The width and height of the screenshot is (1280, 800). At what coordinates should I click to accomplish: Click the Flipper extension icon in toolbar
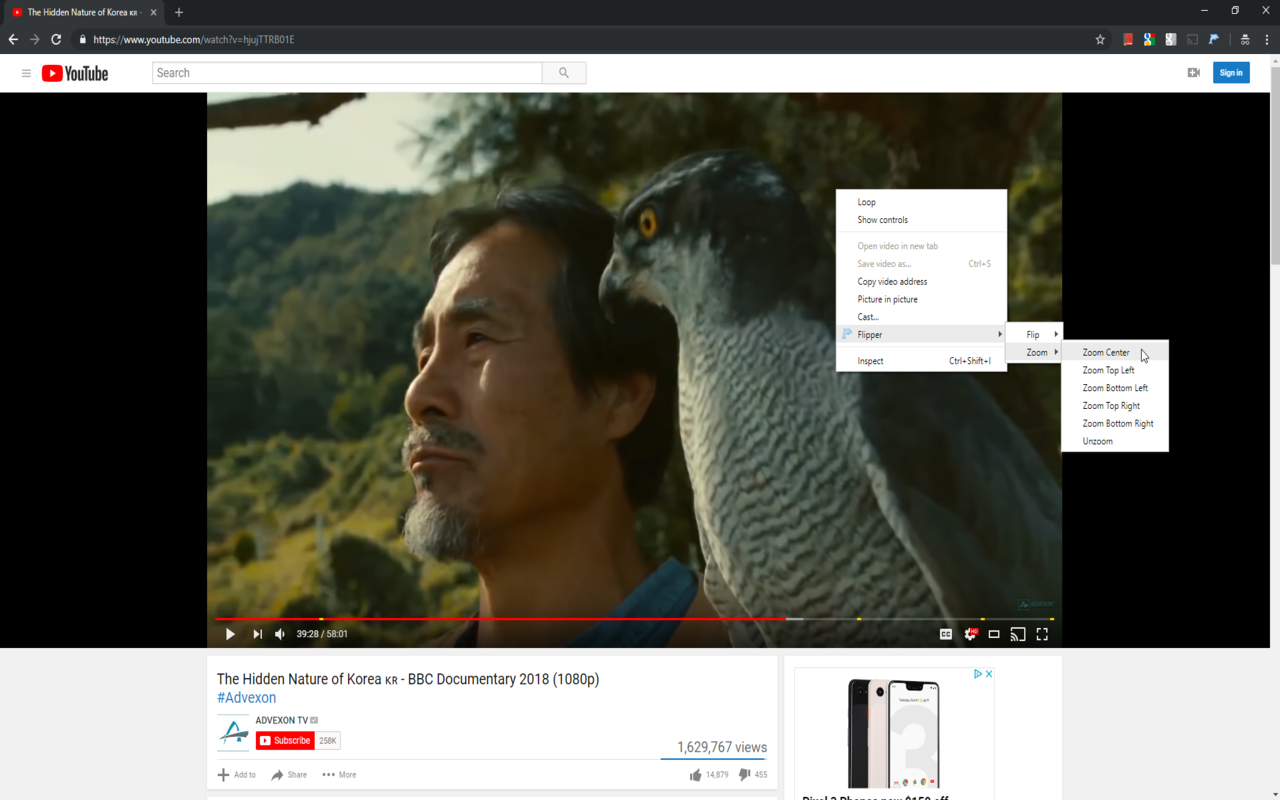[1214, 40]
